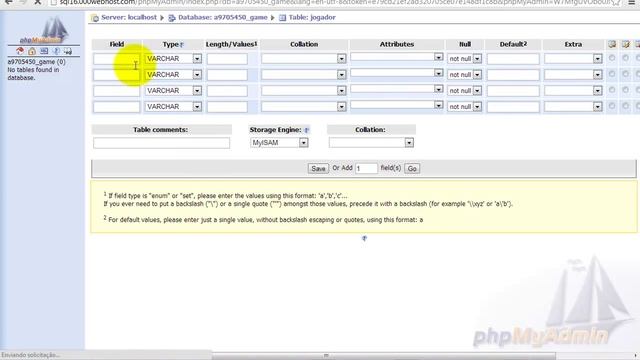Click the third row Field name input

click(x=116, y=91)
